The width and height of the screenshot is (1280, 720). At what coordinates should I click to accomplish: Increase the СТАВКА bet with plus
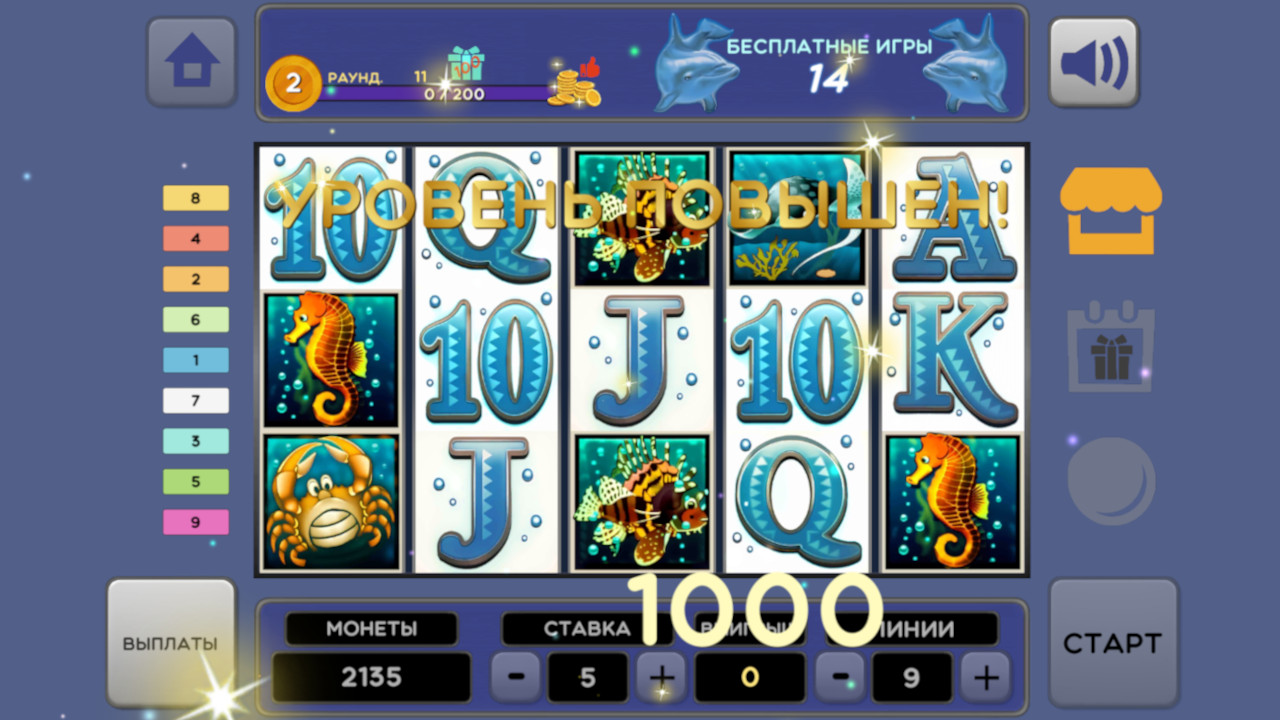point(661,677)
